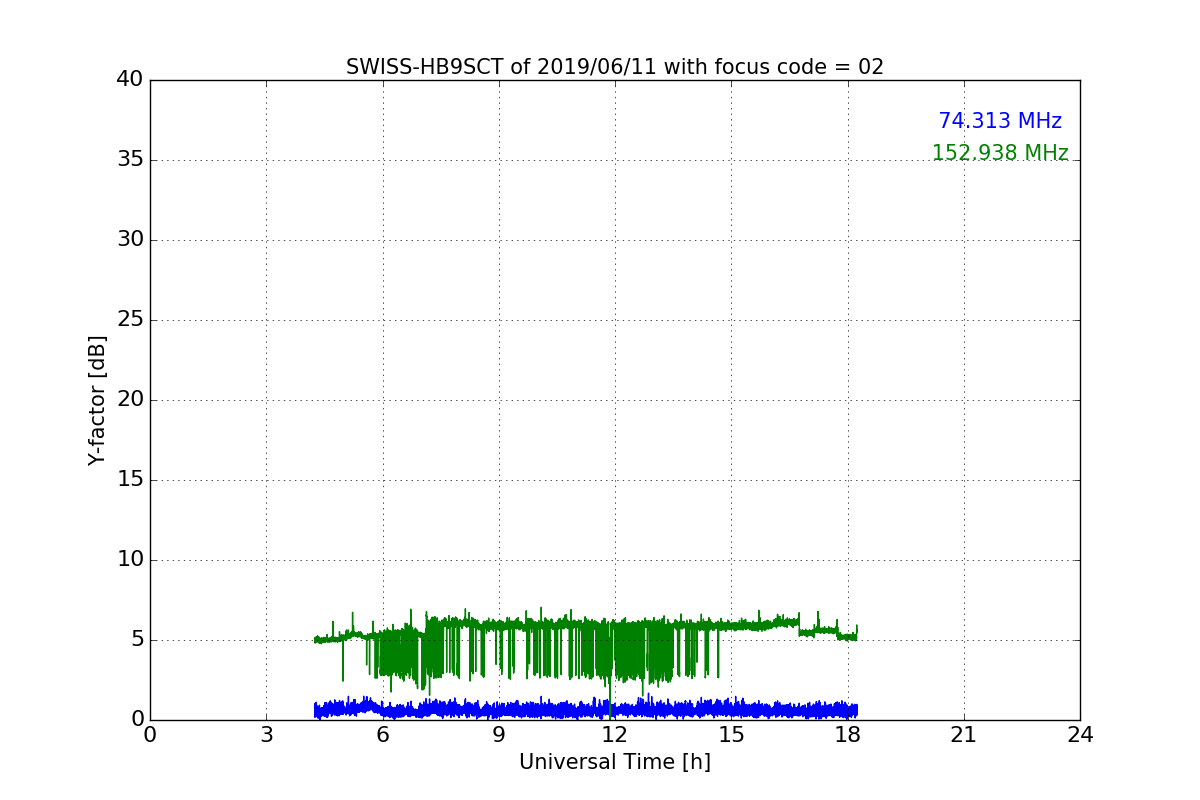This screenshot has height=800, width=1200.
Task: Click x-axis tick label 12
Action: pyautogui.click(x=615, y=735)
